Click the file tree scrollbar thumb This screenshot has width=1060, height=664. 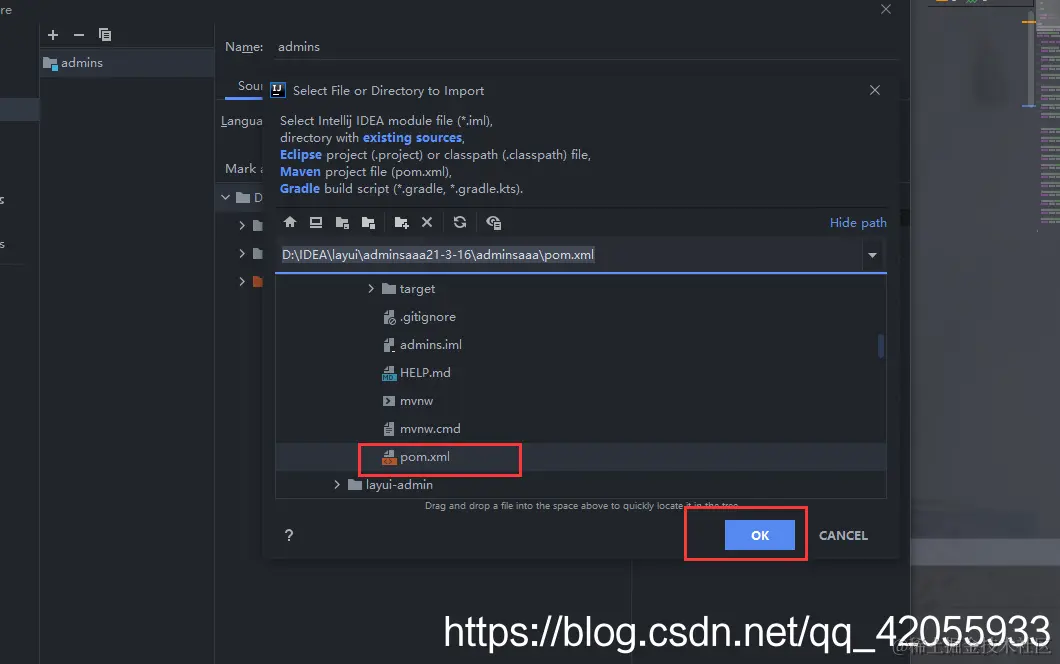click(x=881, y=346)
